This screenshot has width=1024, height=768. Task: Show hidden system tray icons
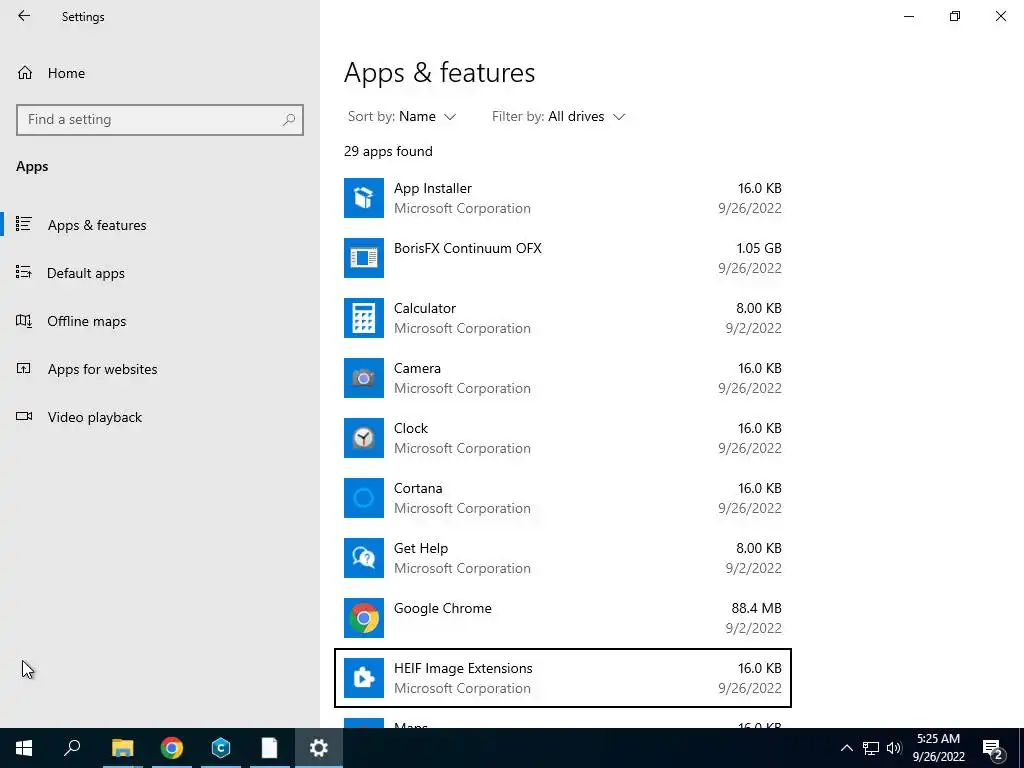click(x=846, y=748)
